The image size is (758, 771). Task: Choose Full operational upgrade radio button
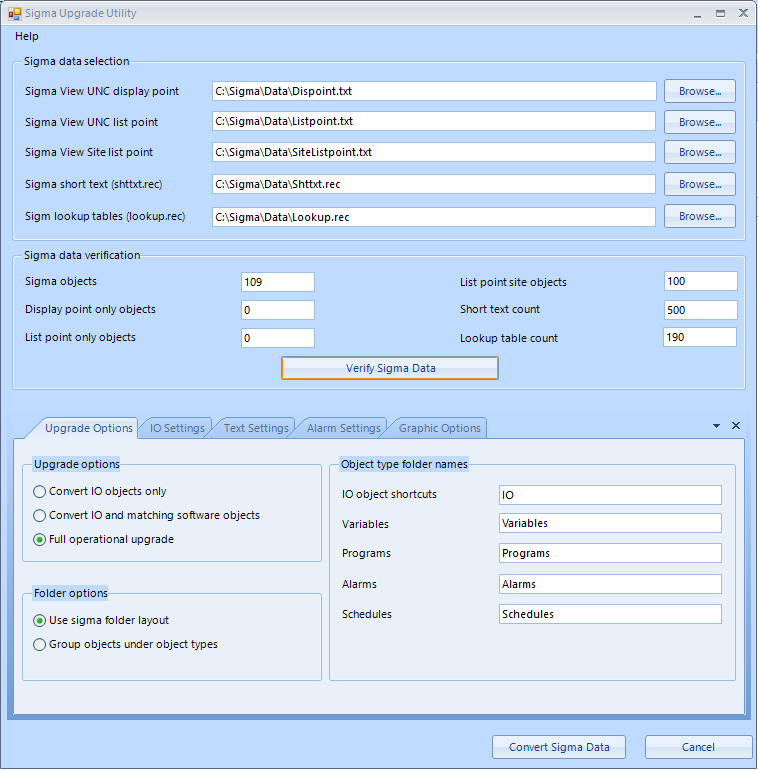(x=40, y=540)
